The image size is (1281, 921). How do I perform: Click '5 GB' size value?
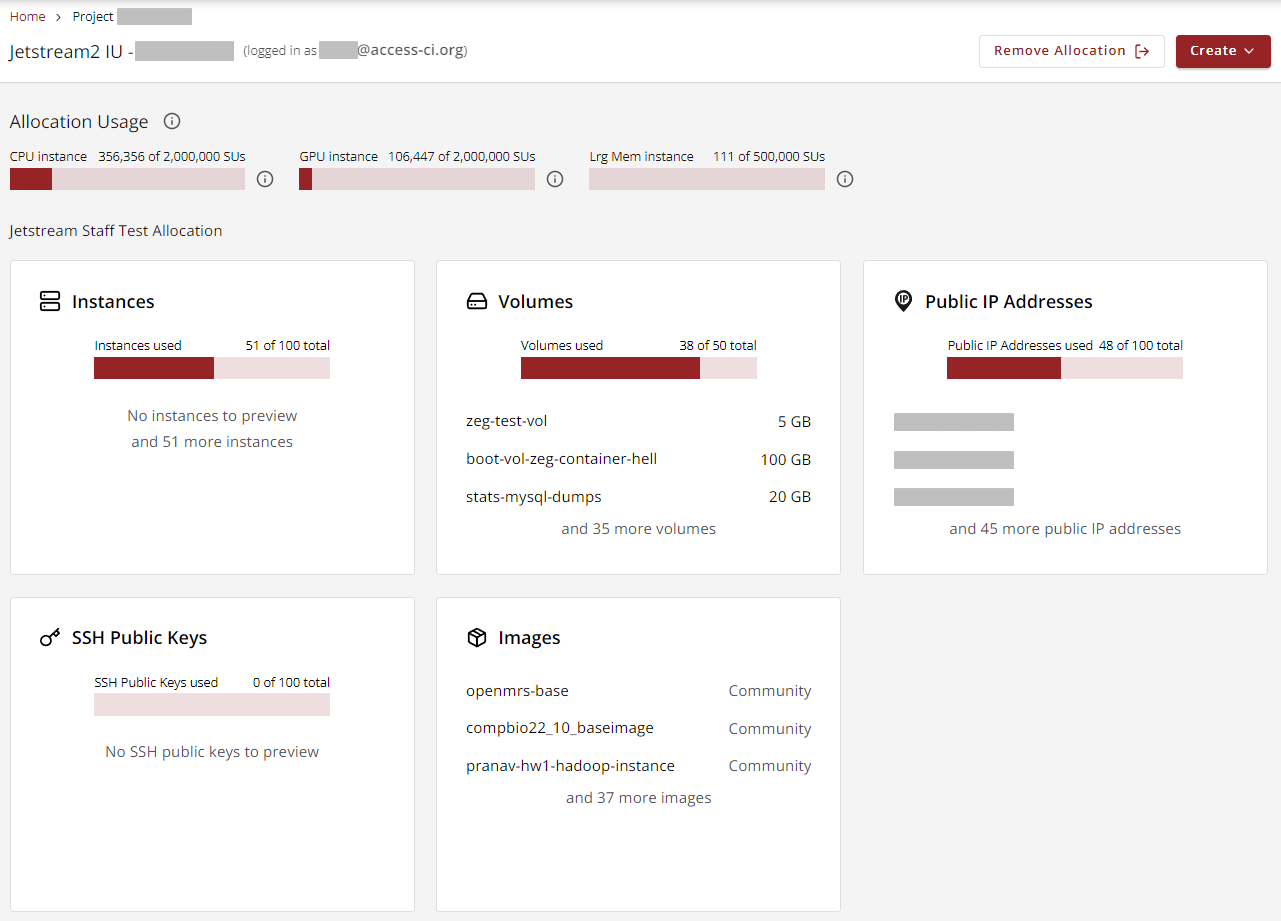tap(794, 422)
